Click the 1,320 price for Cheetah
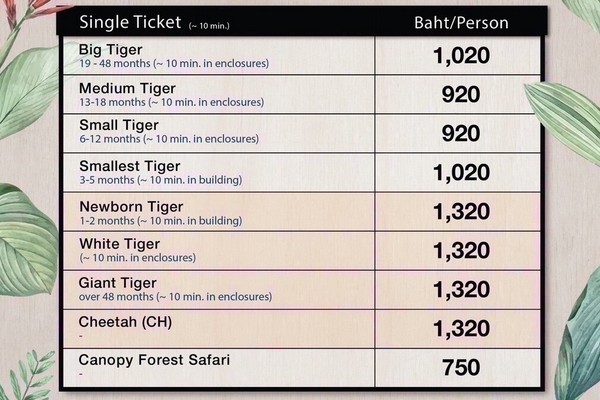Image resolution: width=600 pixels, height=400 pixels. tap(461, 328)
